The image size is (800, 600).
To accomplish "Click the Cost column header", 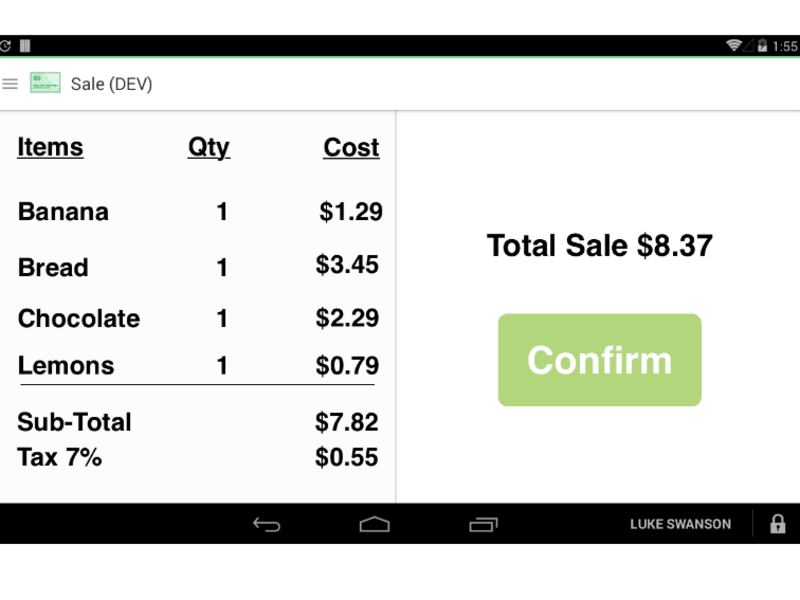I will 351,148.
